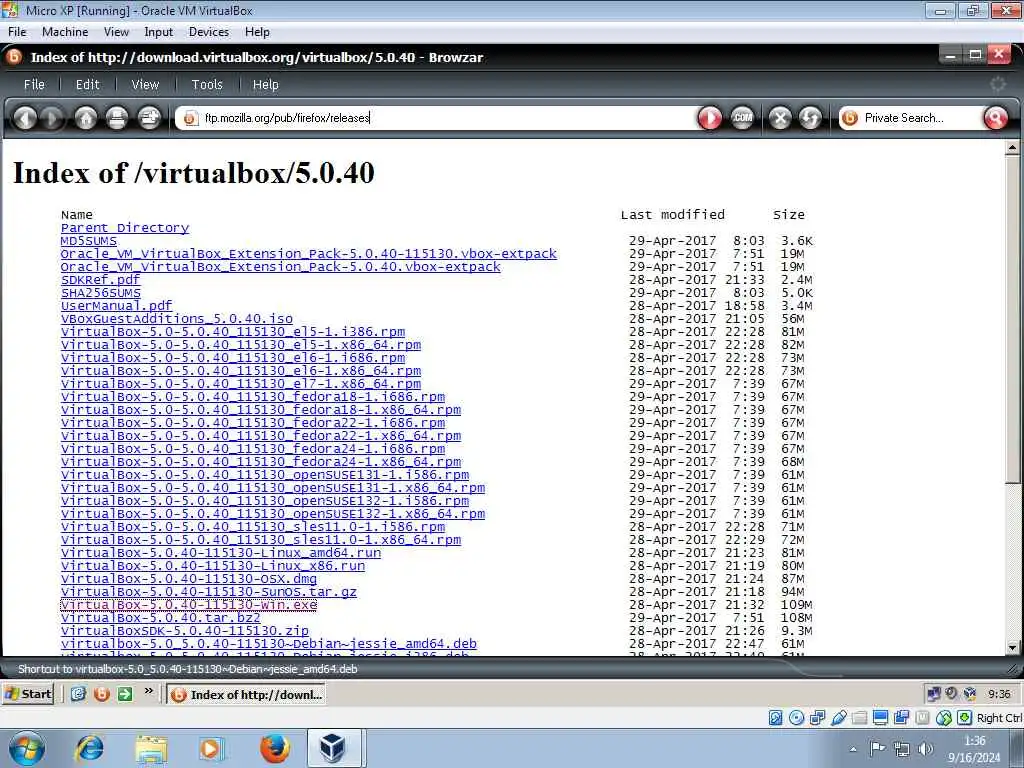Download VirtualBoxSDK-5.0.40-115130.zip link
Screen dimensions: 1024x768
coord(185,631)
